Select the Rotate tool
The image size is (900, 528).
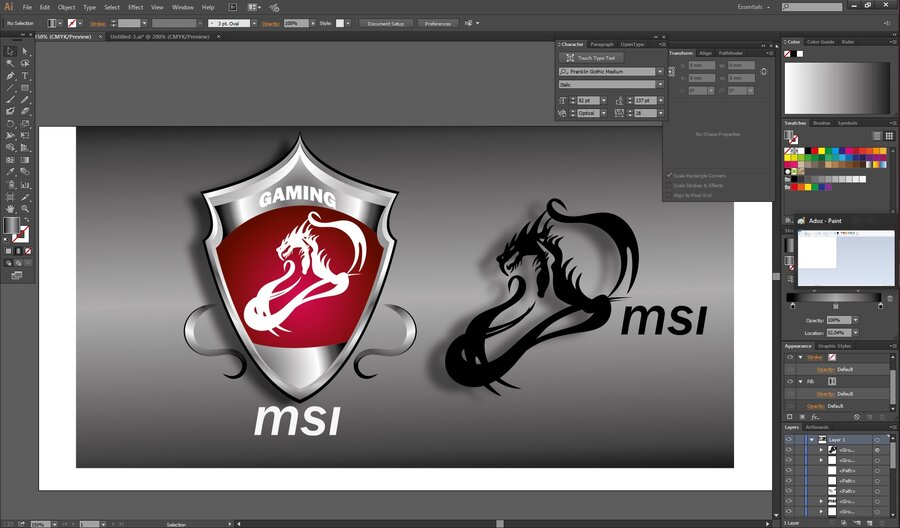[x=10, y=124]
